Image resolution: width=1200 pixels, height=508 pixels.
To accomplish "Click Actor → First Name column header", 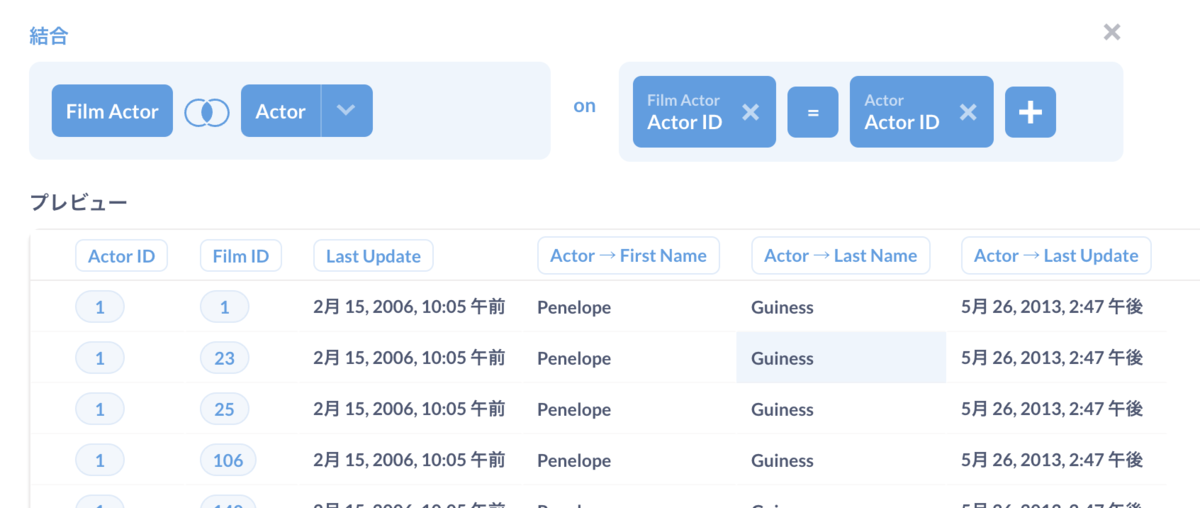I will (x=628, y=256).
